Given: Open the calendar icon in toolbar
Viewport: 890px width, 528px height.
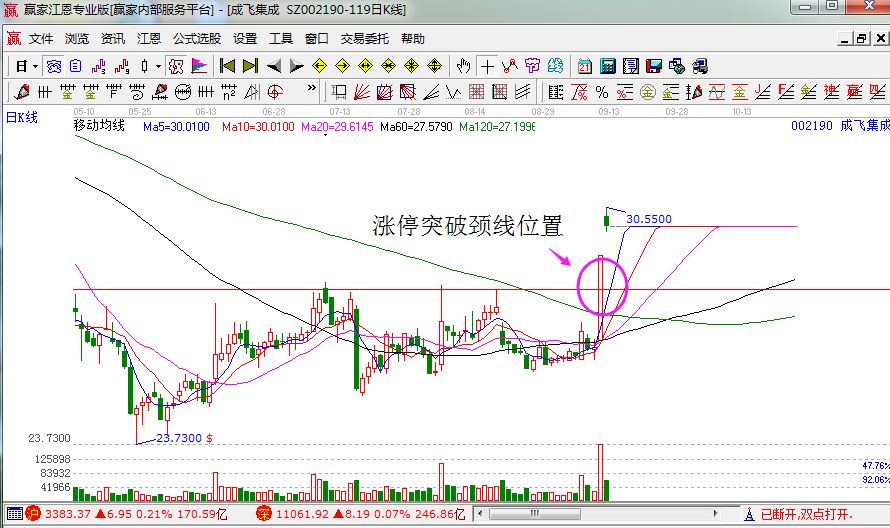Looking at the screenshot, I should click(584, 66).
